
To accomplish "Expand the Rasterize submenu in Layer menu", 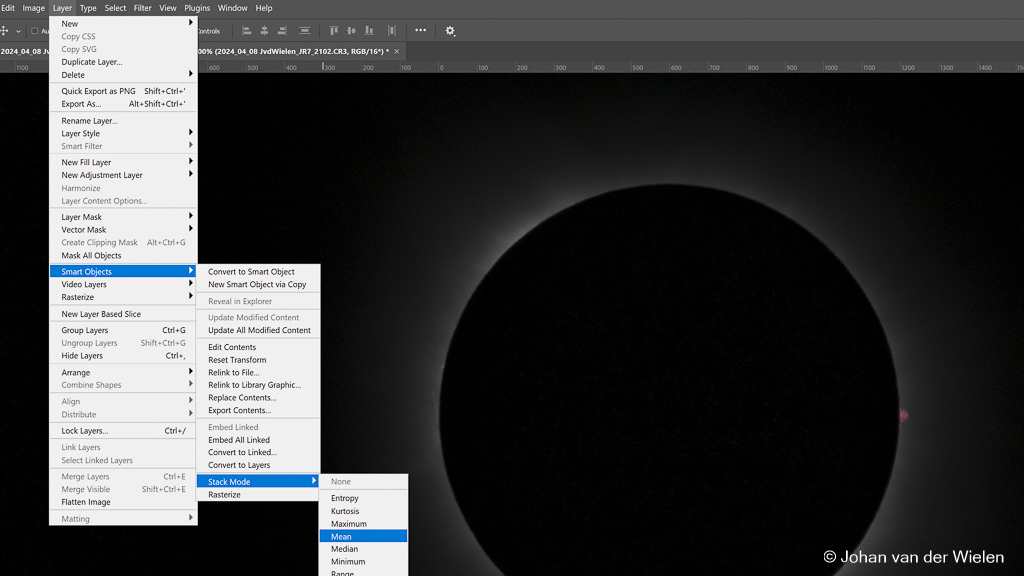I will coord(123,297).
